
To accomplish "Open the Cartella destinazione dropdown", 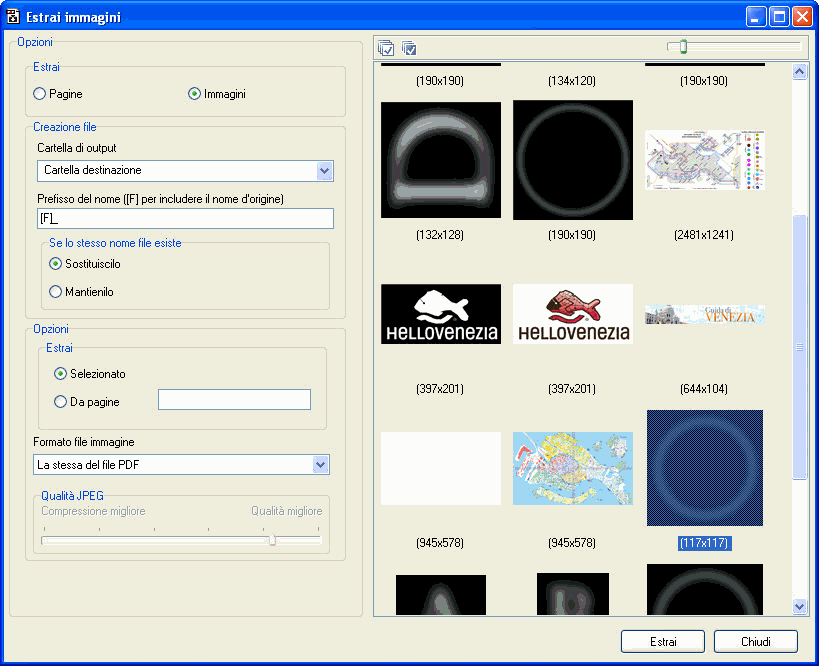I will pos(324,171).
